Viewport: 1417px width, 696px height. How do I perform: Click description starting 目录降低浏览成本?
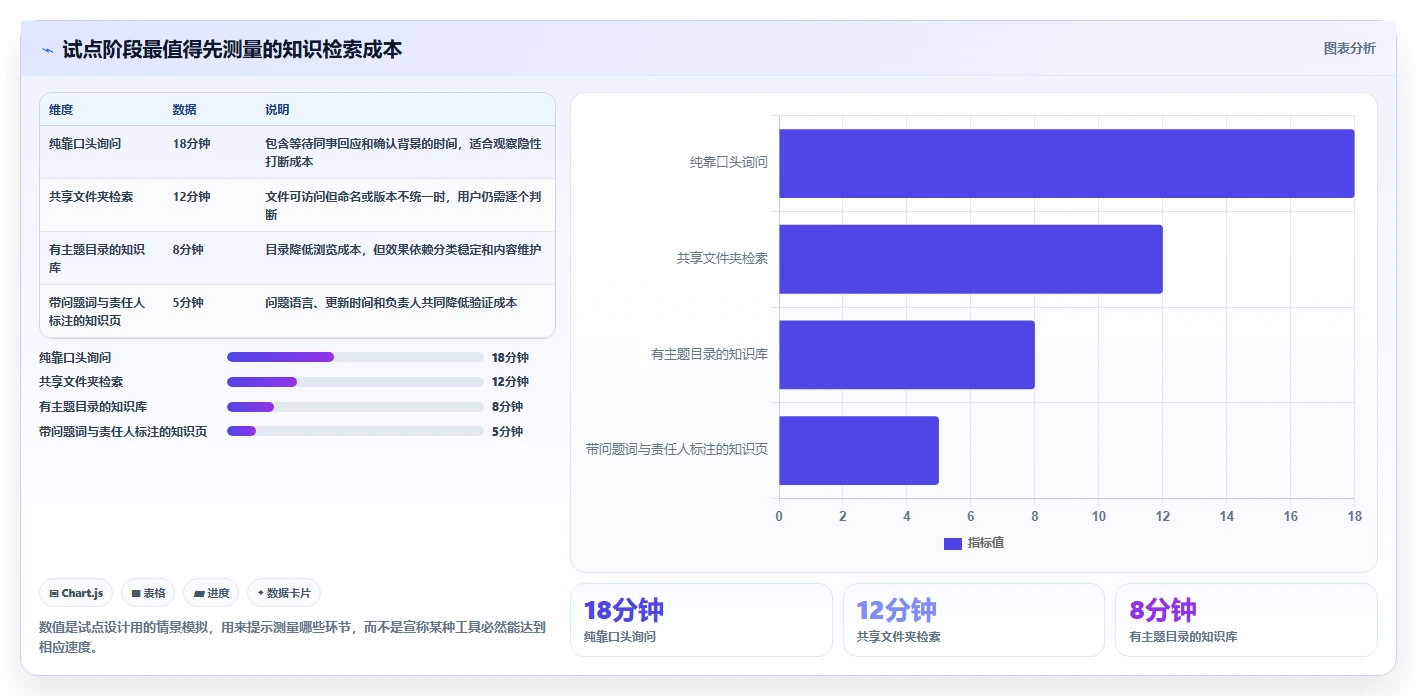click(403, 249)
